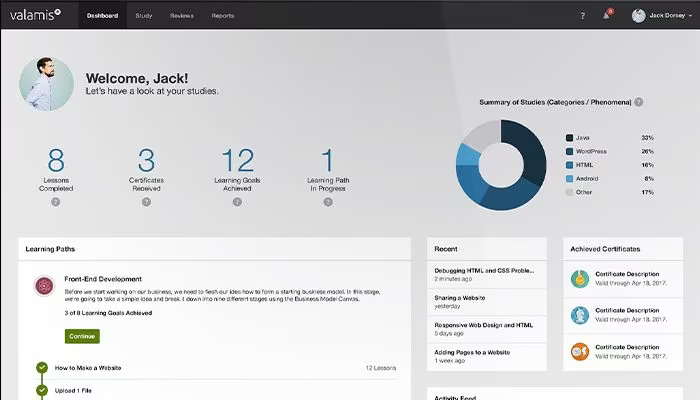
Task: Click the orange certificate badge icon
Action: (x=580, y=352)
